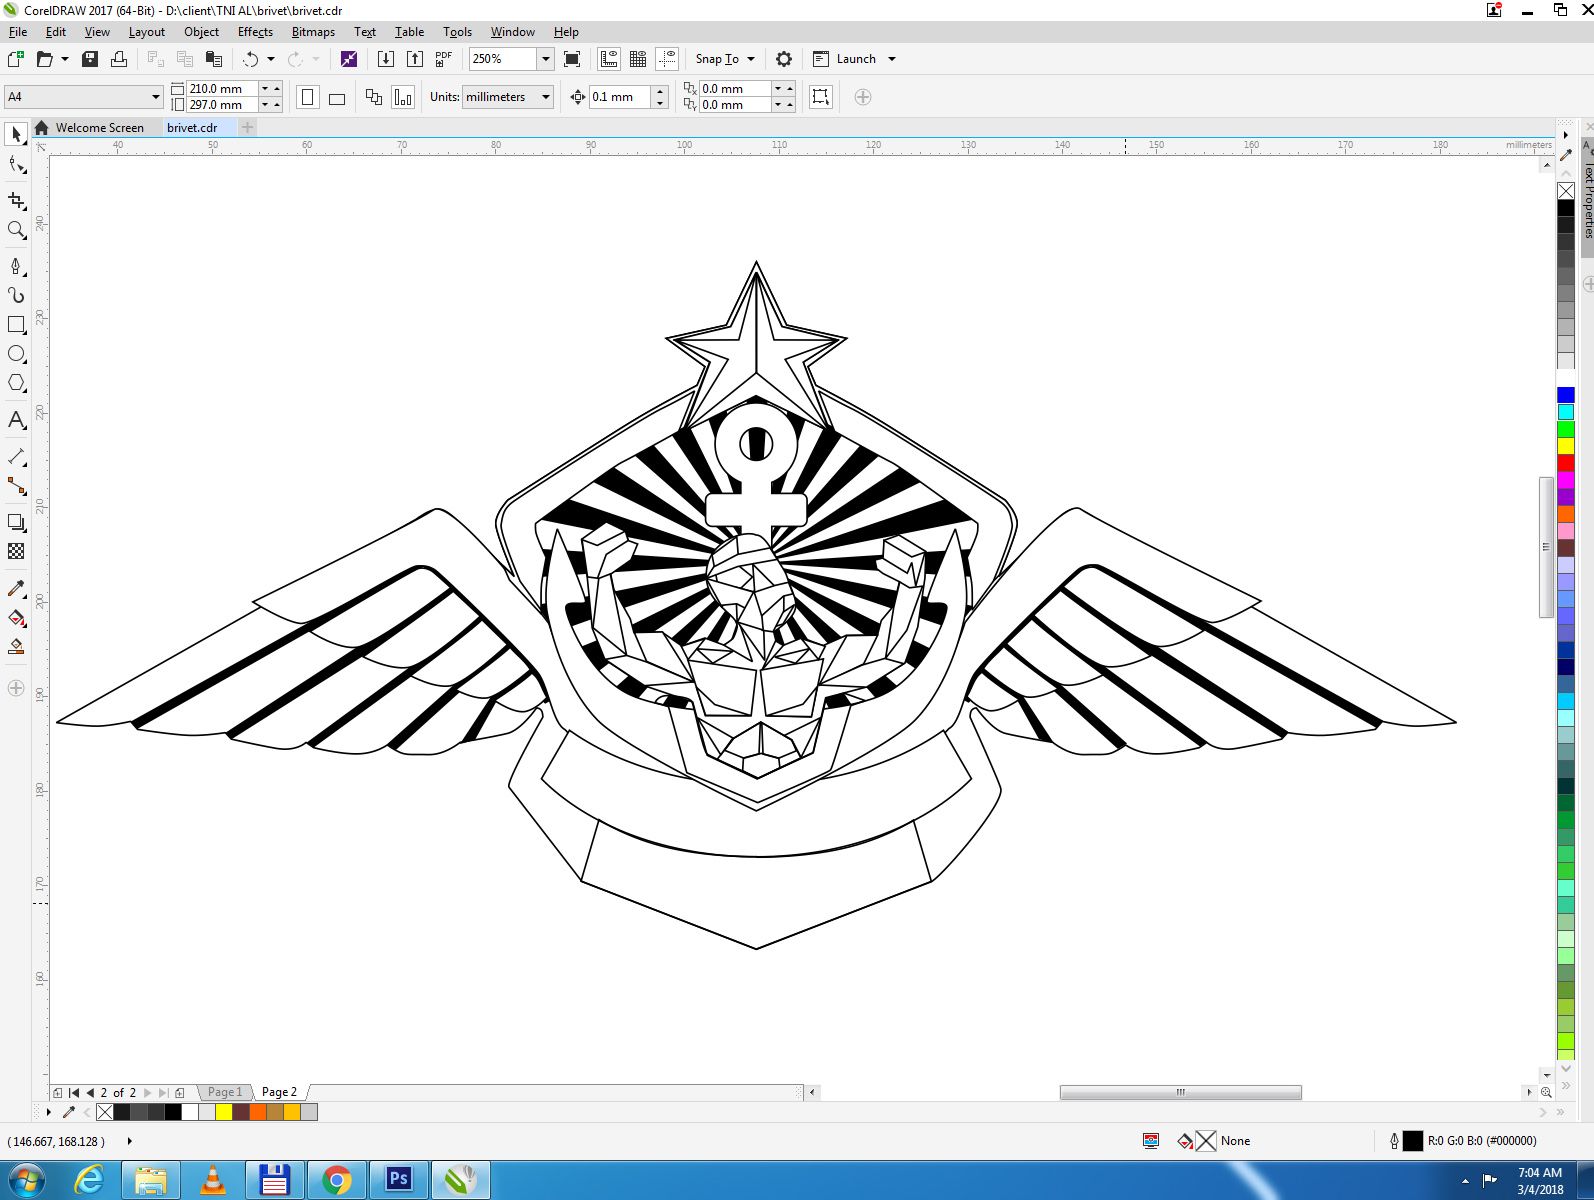This screenshot has width=1594, height=1200.
Task: Expand coordinates flyout arrow in status bar
Action: click(130, 1141)
